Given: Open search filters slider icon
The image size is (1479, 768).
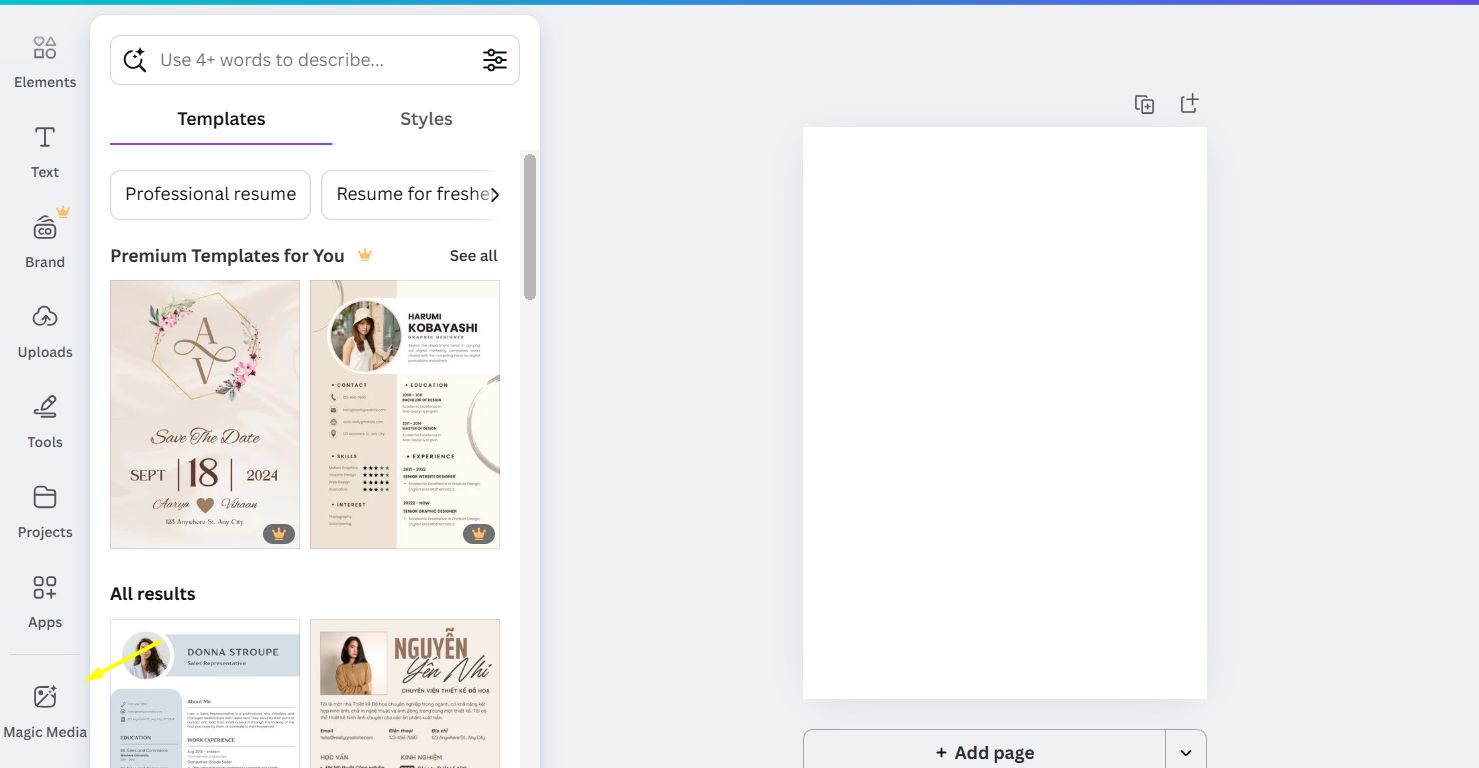Looking at the screenshot, I should click(495, 60).
